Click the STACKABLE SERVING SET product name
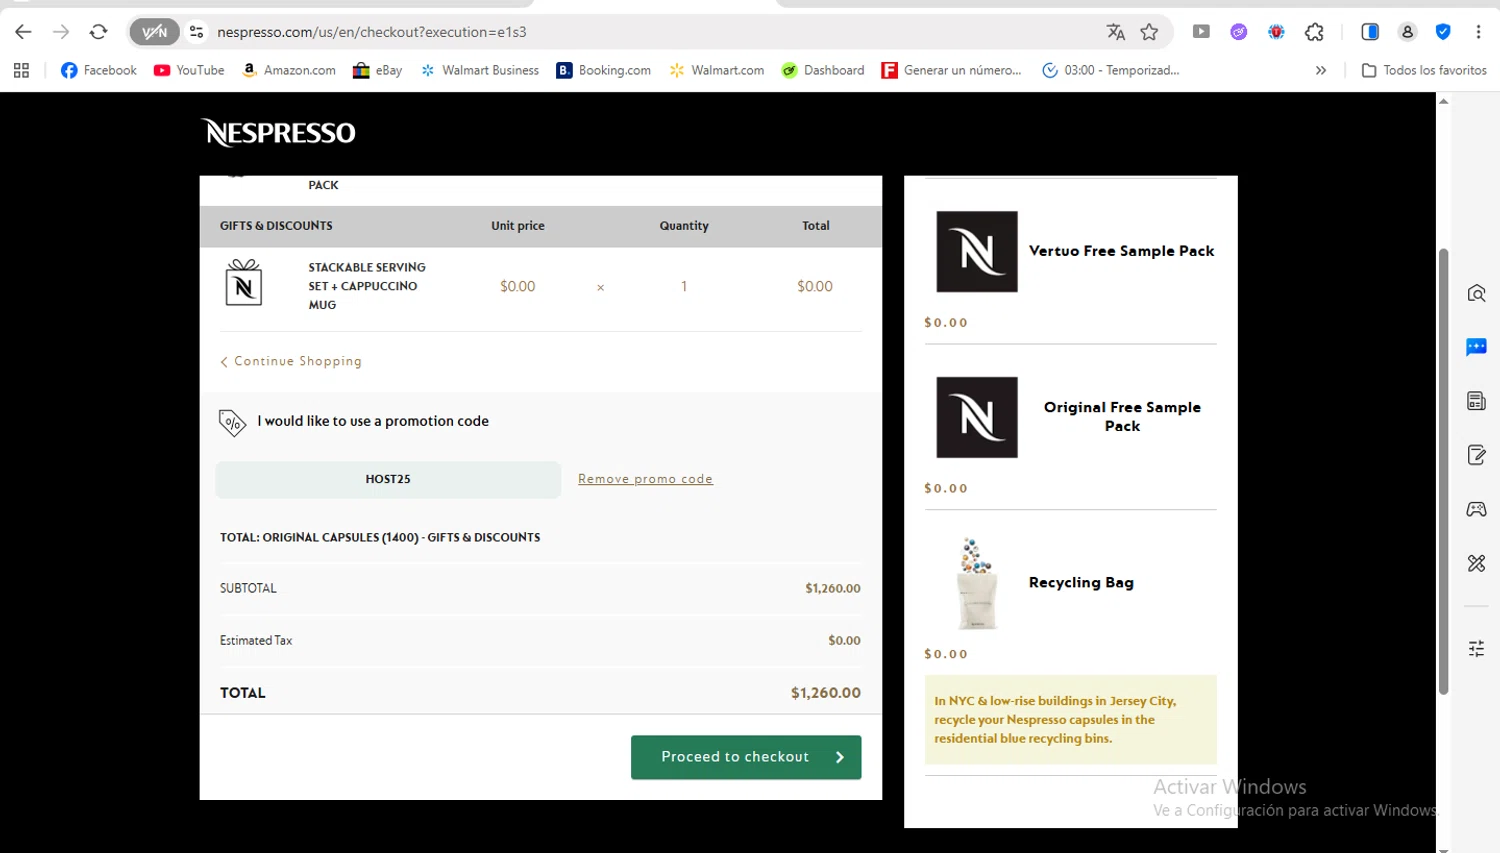Image resolution: width=1500 pixels, height=853 pixels. pos(367,286)
